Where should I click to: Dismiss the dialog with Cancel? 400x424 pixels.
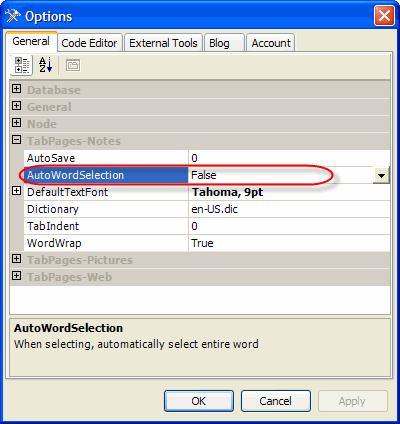tap(276, 401)
